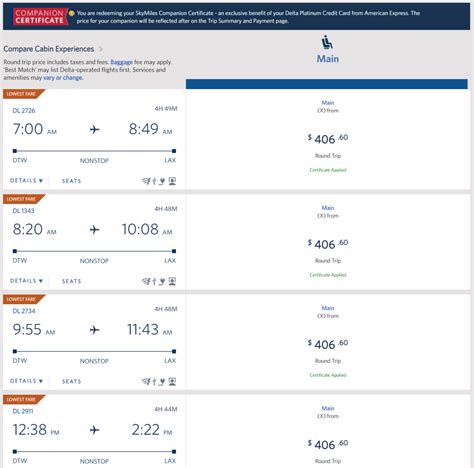
Task: Click Wi-Fi amenity icon for DL 2734
Action: (146, 381)
